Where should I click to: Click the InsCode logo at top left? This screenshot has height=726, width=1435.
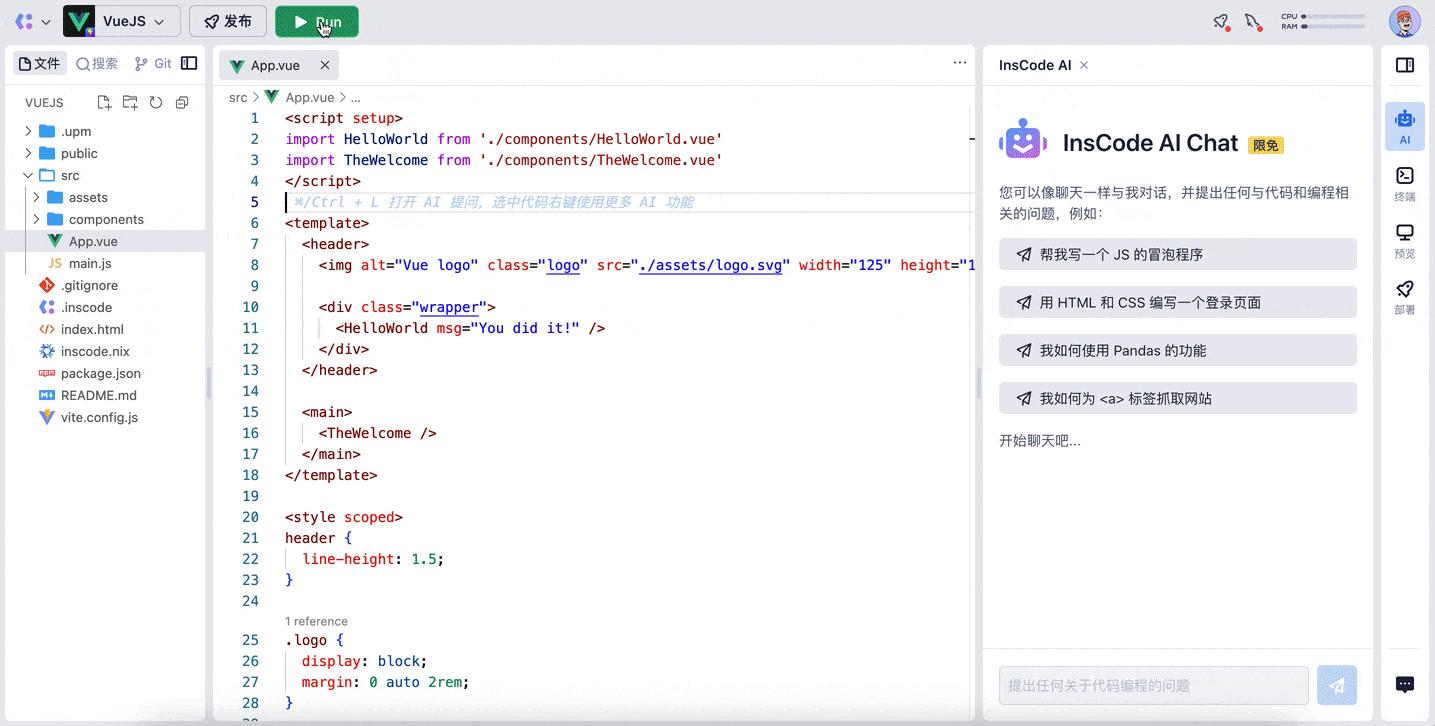click(24, 21)
